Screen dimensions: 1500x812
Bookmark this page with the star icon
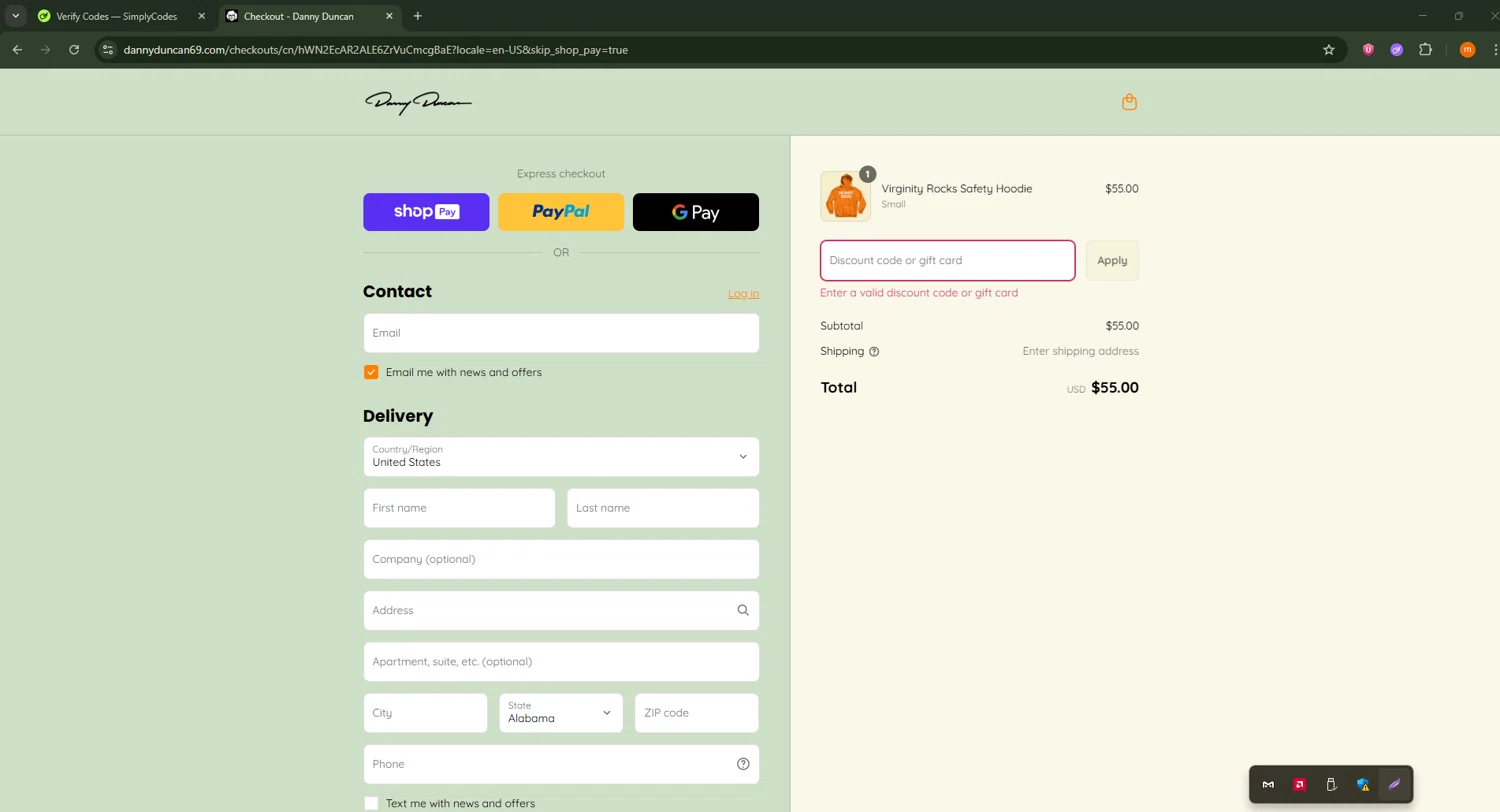tap(1329, 49)
